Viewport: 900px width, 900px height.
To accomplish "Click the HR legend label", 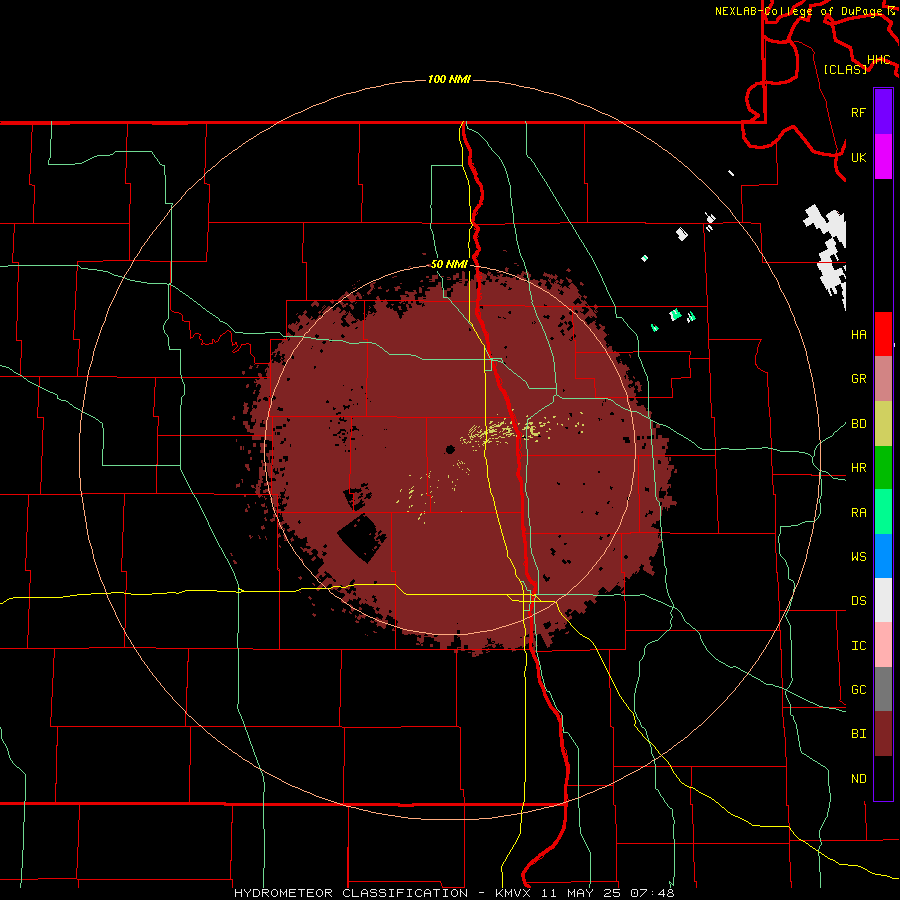I will [858, 468].
